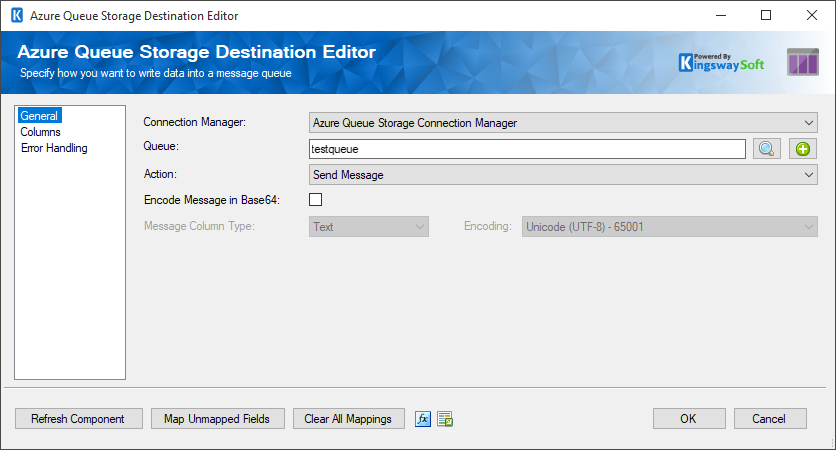The height and width of the screenshot is (450, 836).
Task: Click the K app icon in title bar
Action: pos(17,15)
